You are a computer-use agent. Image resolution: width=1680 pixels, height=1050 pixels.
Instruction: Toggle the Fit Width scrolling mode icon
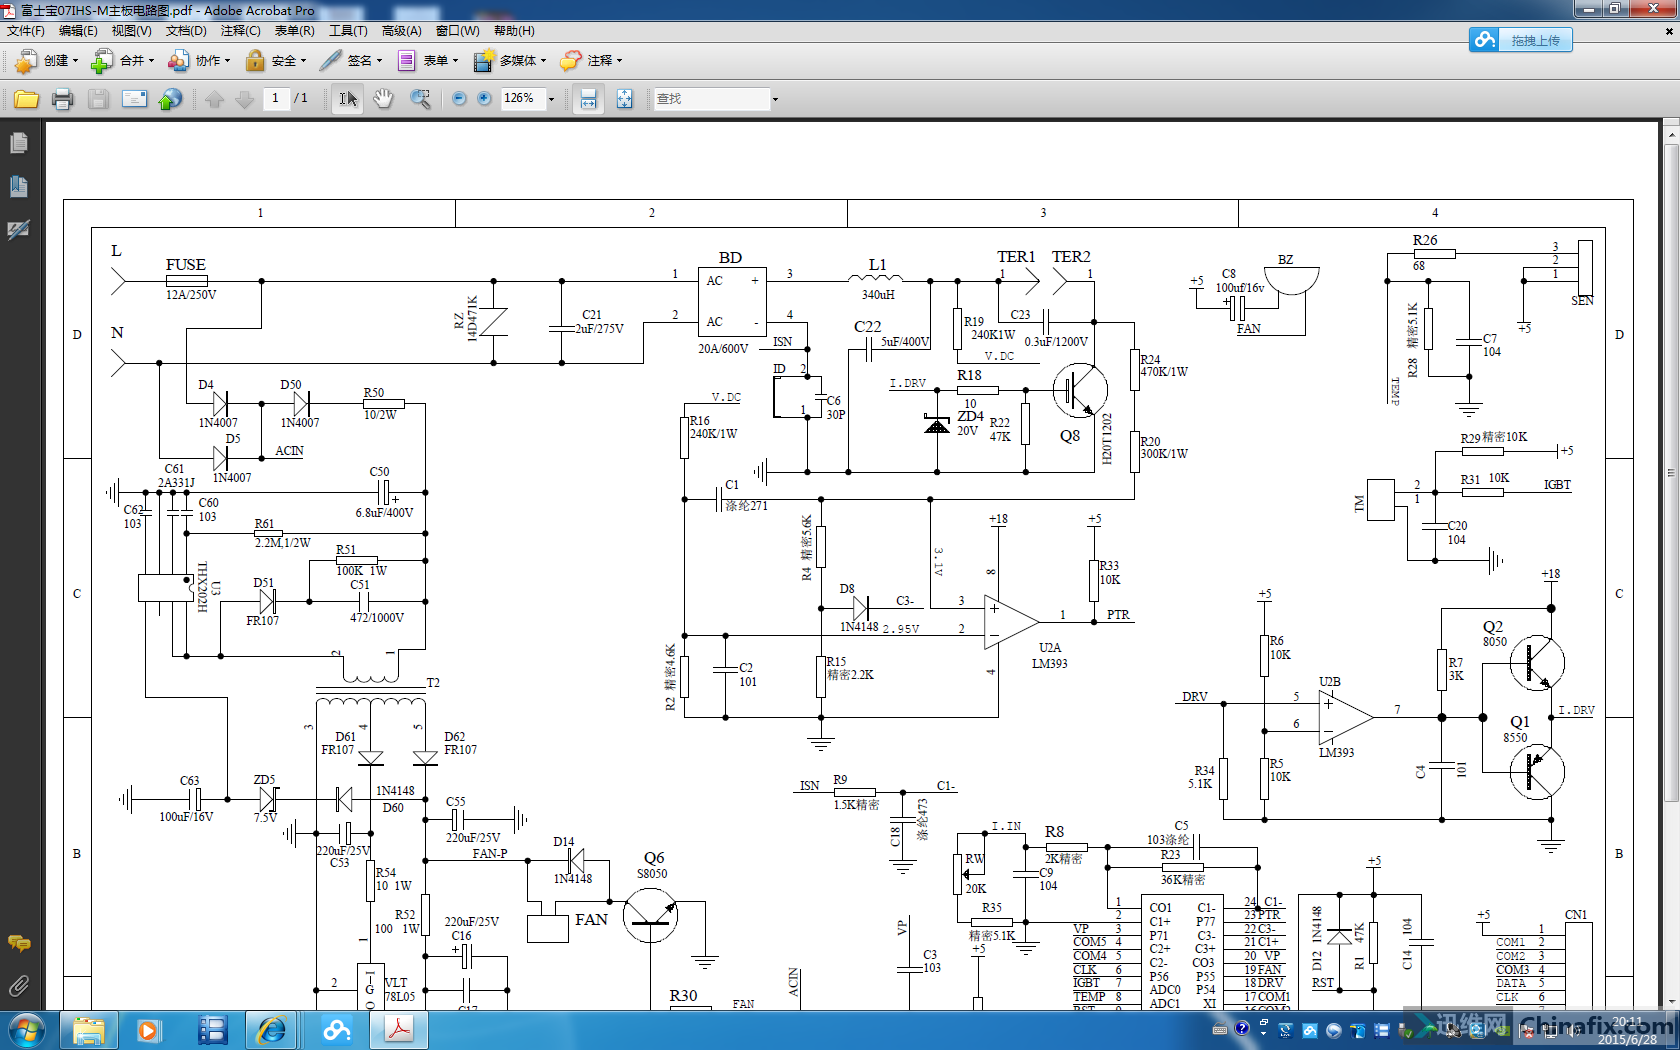pyautogui.click(x=588, y=99)
